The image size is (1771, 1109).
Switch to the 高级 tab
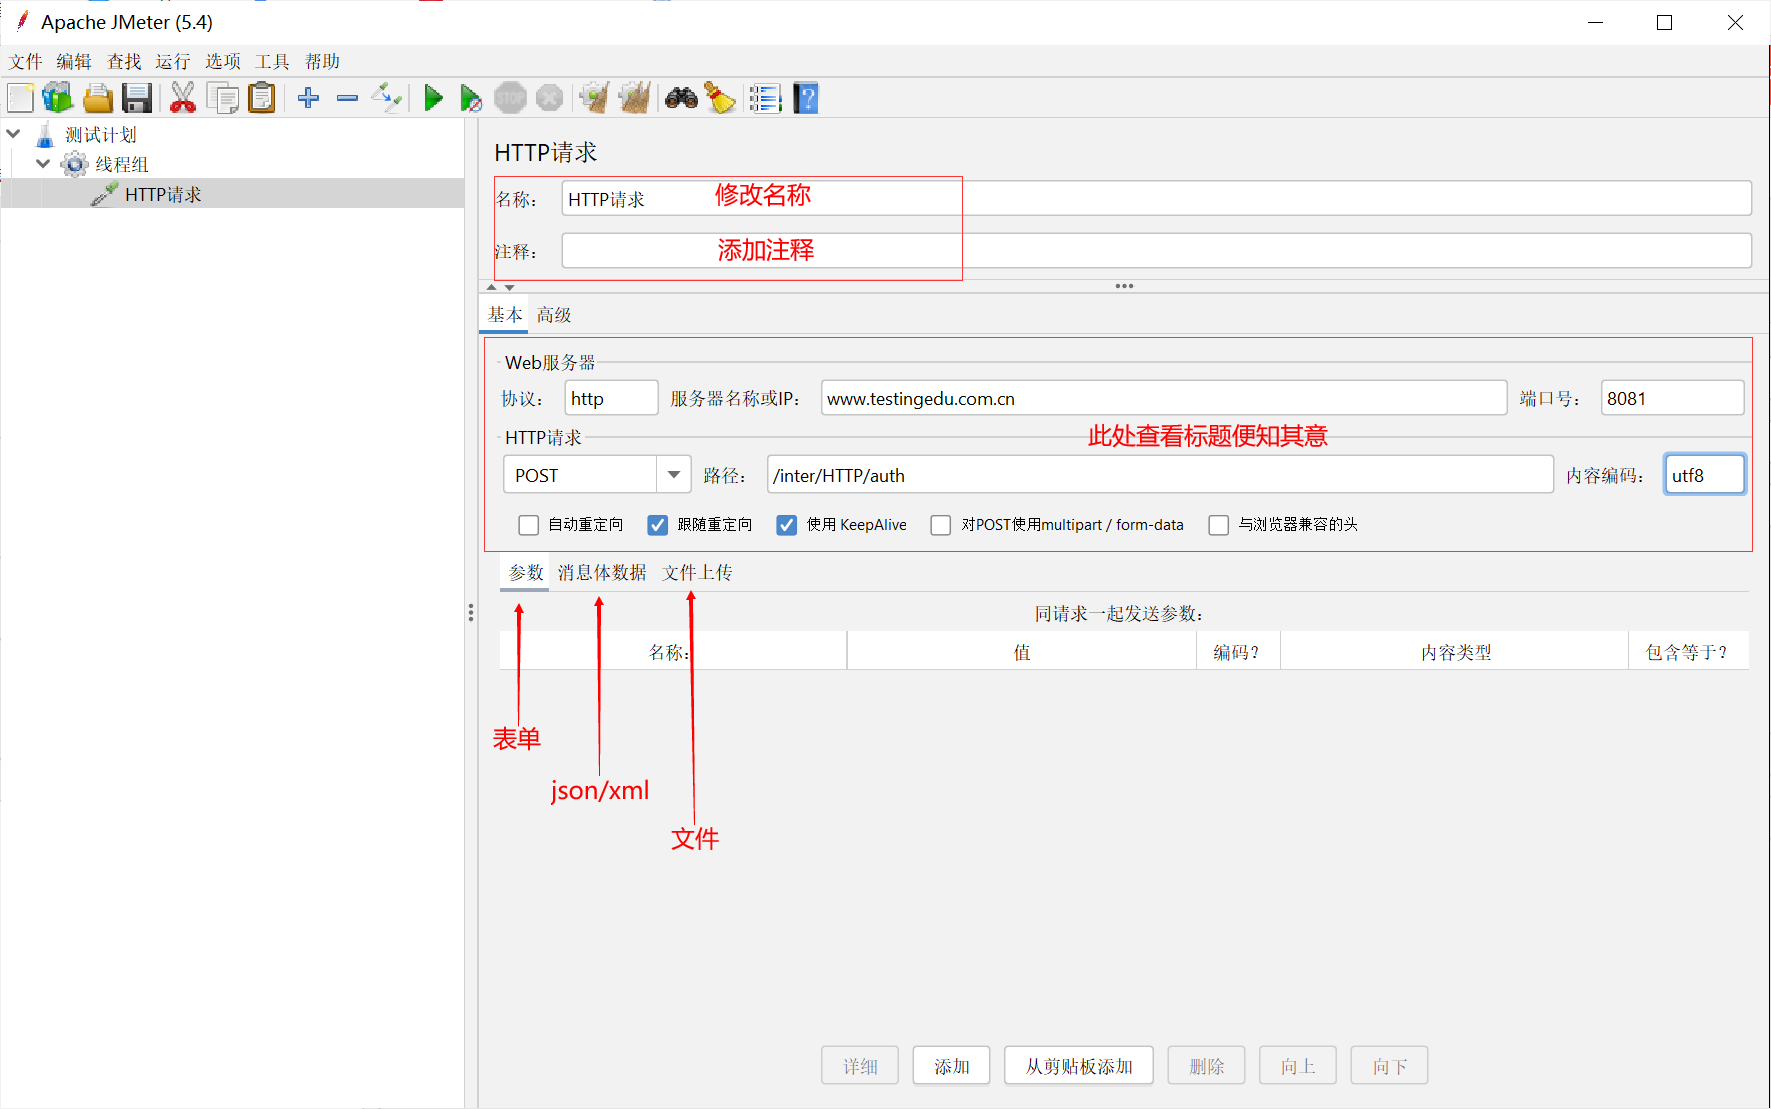tap(553, 315)
